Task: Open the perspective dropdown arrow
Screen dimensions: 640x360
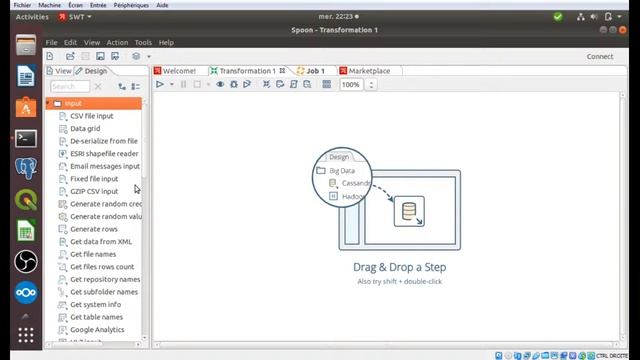Action: (x=149, y=56)
